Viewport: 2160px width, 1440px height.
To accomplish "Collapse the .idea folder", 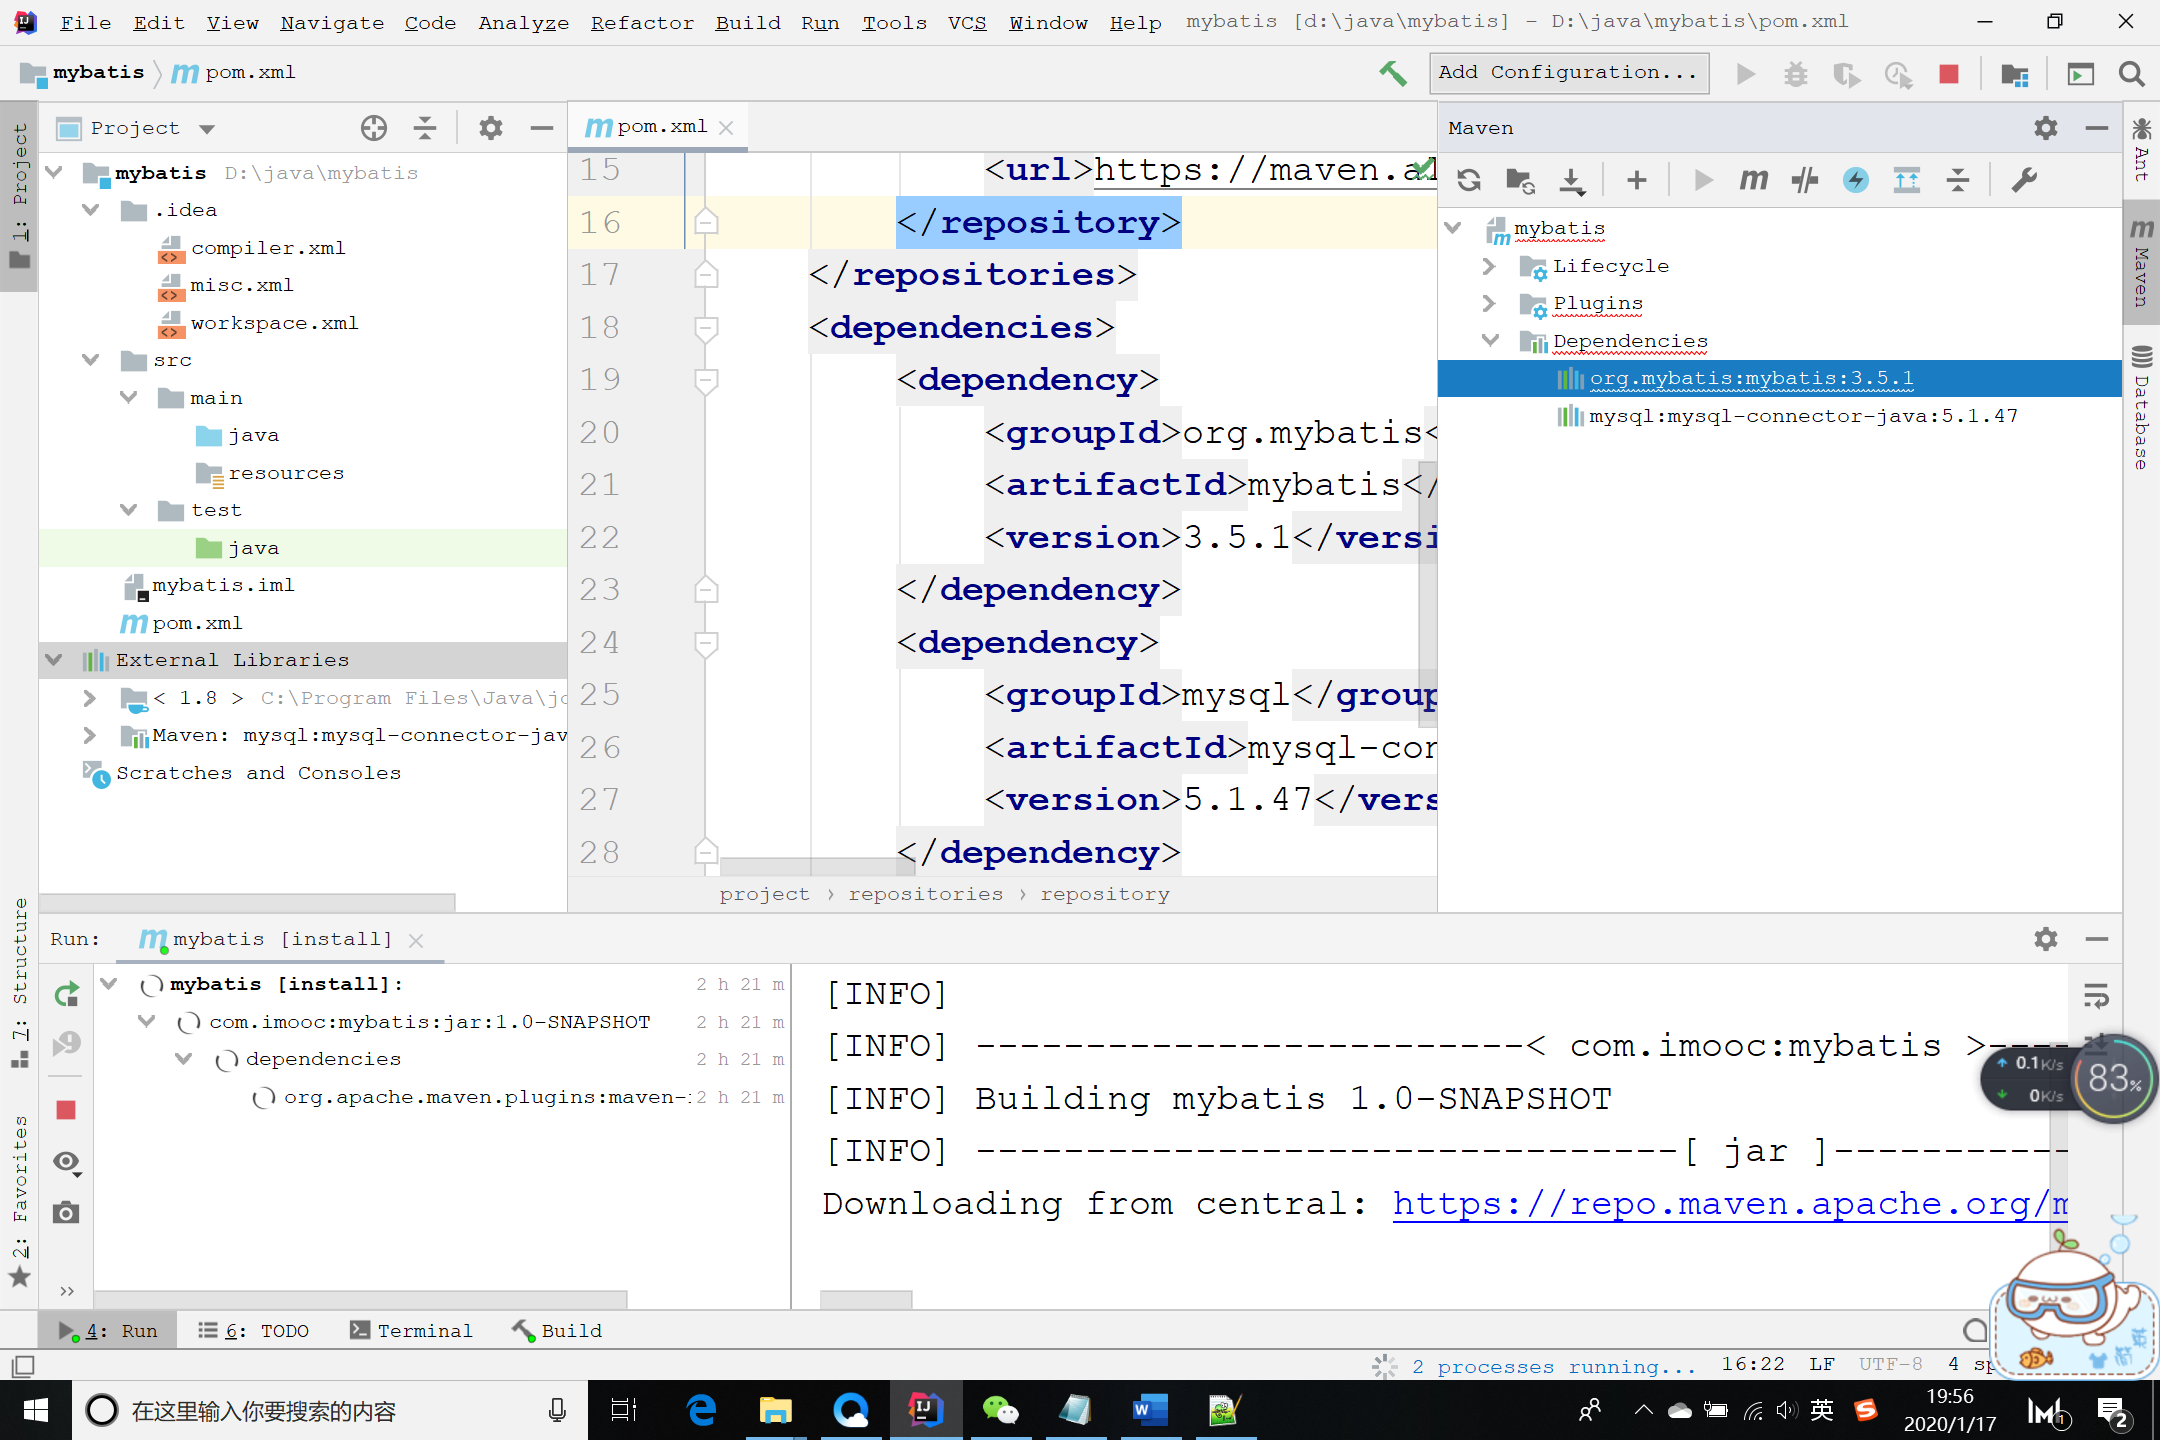I will click(x=91, y=210).
